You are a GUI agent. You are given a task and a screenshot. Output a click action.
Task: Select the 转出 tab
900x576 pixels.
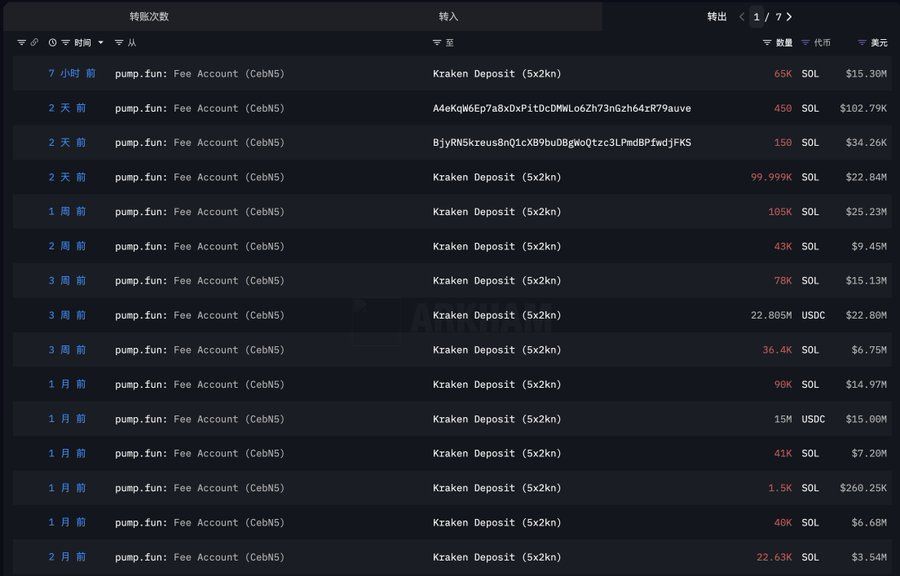717,17
